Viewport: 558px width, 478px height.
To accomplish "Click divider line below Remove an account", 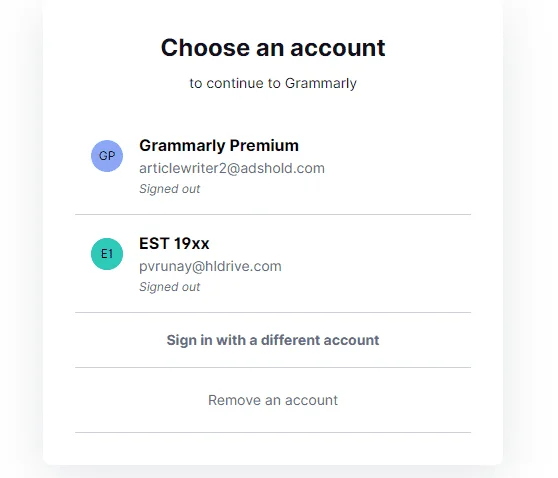I will click(273, 432).
